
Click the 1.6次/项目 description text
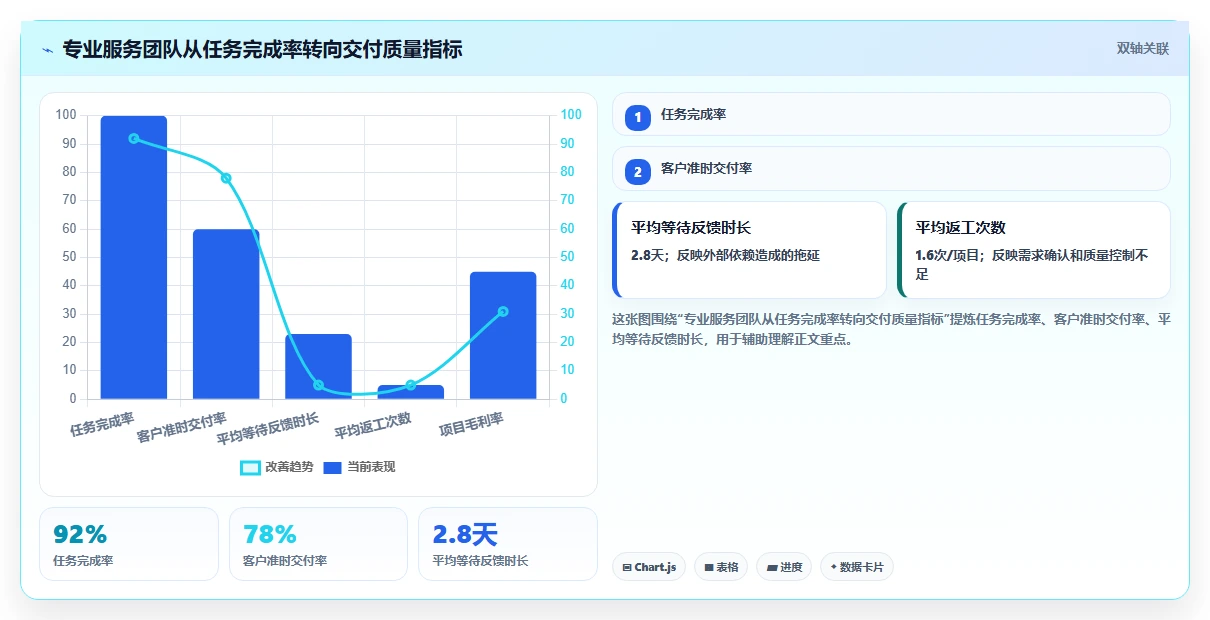[x=1032, y=264]
